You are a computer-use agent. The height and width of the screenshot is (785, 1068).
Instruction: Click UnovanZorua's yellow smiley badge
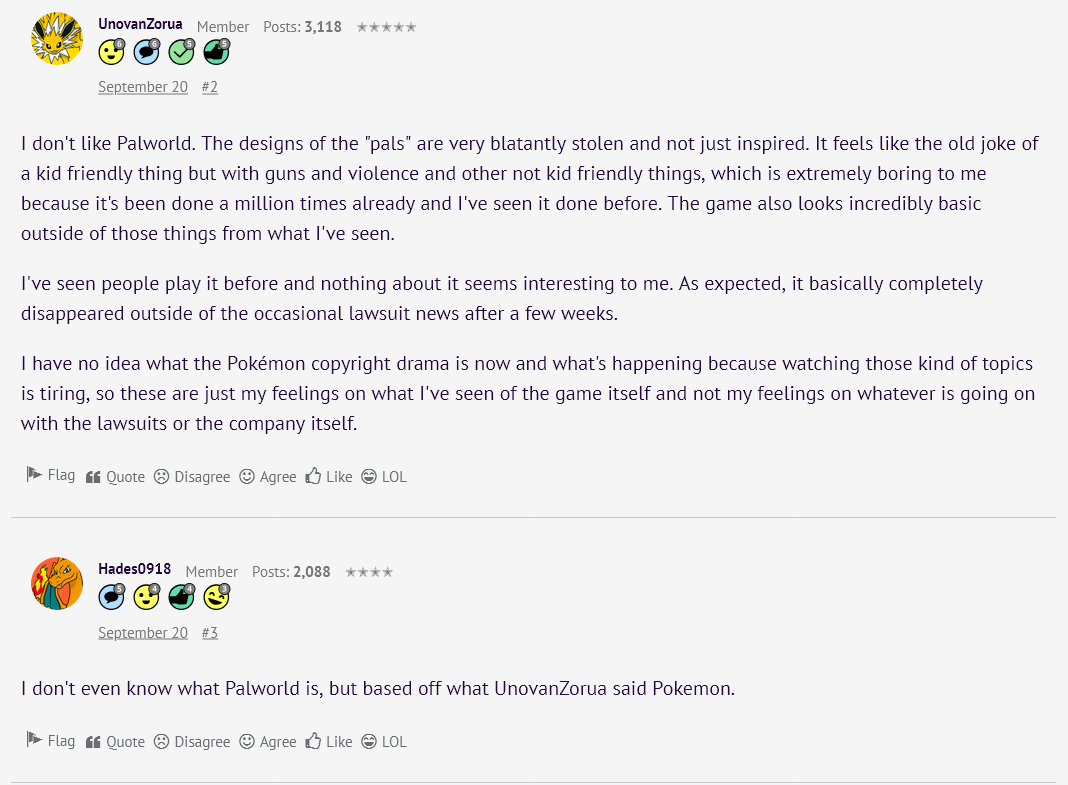(x=111, y=52)
